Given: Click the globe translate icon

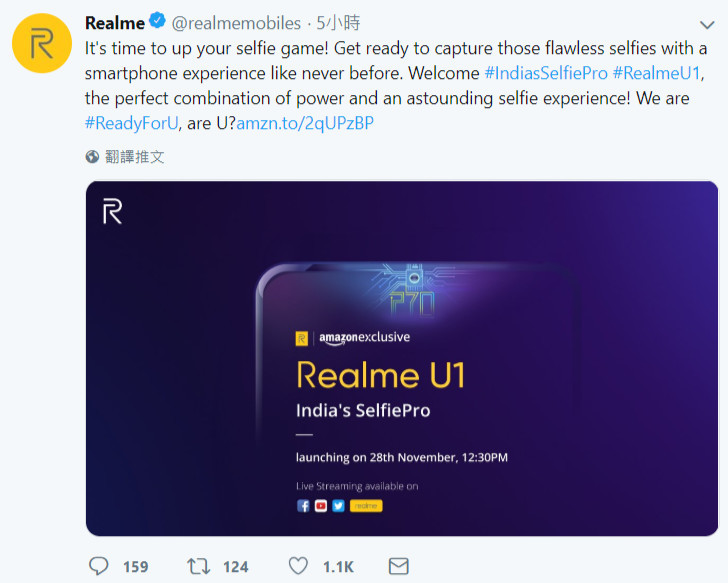Looking at the screenshot, I should [93, 157].
